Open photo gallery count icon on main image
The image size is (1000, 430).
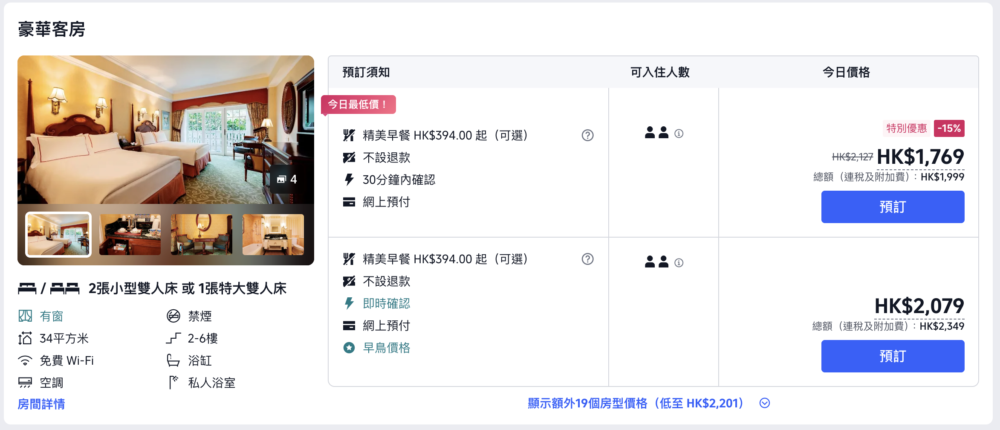click(x=284, y=179)
